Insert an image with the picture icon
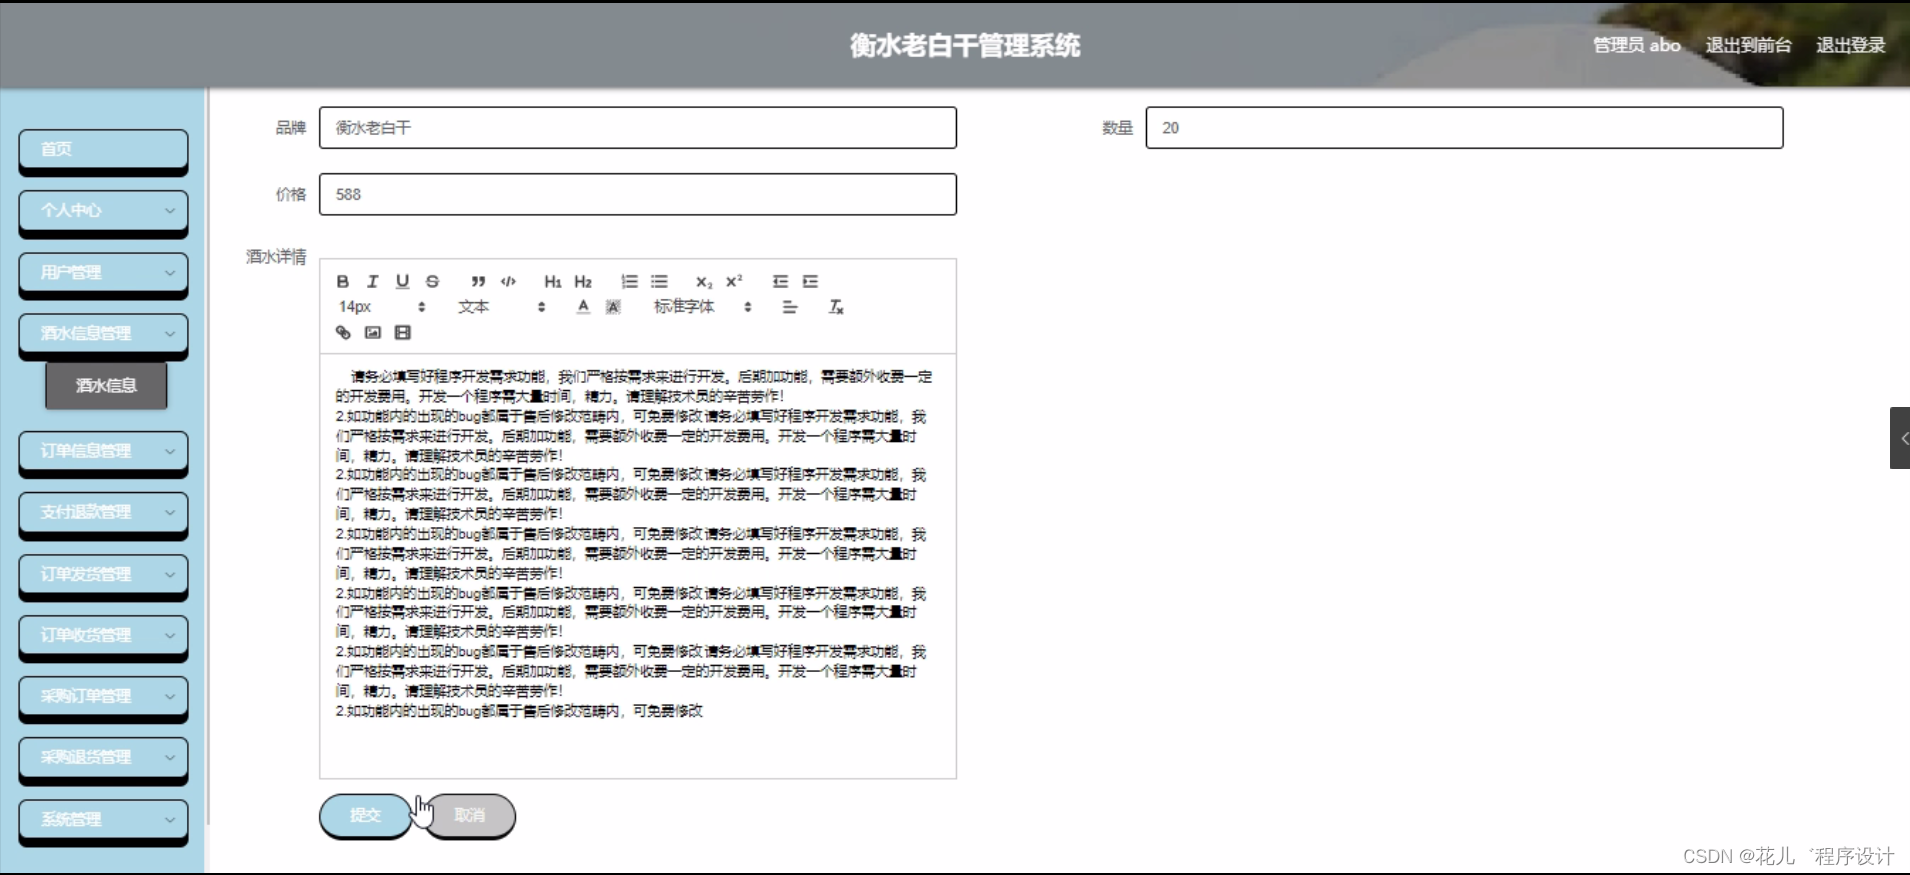1910x875 pixels. point(373,332)
